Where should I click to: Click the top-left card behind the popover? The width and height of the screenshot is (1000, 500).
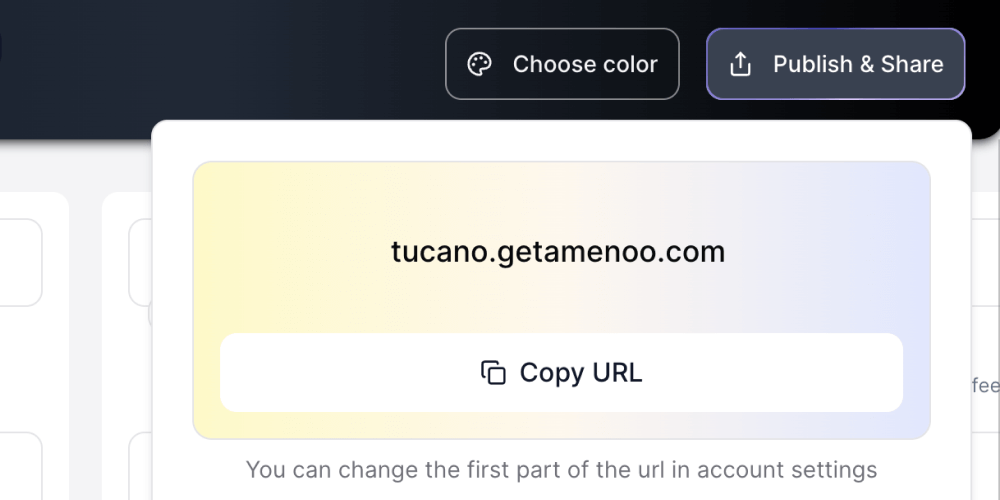click(x=20, y=262)
